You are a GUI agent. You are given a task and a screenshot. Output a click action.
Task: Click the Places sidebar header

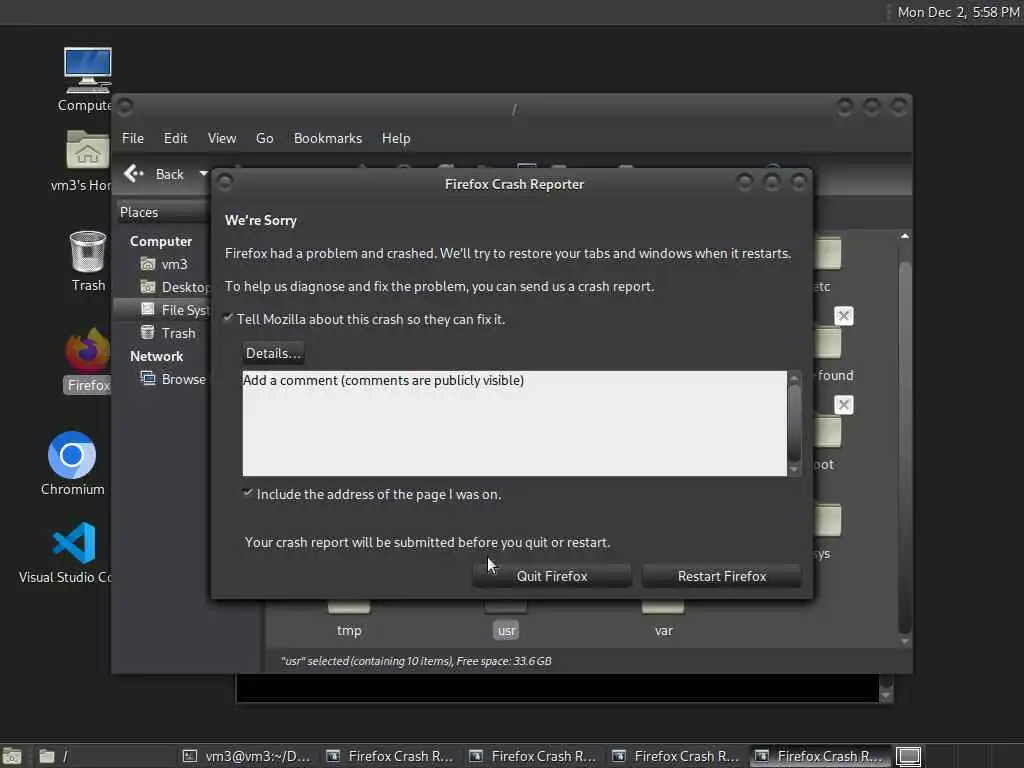pyautogui.click(x=163, y=212)
